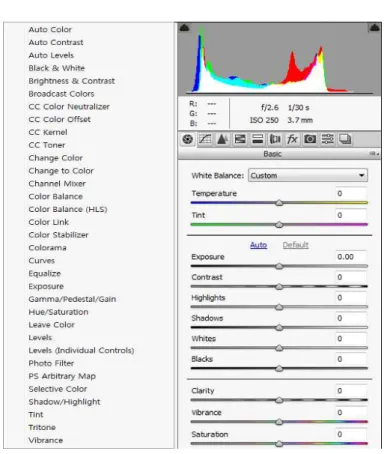Open the Detail panel triangle icon
Image resolution: width=387 pixels, height=454 pixels.
point(222,139)
